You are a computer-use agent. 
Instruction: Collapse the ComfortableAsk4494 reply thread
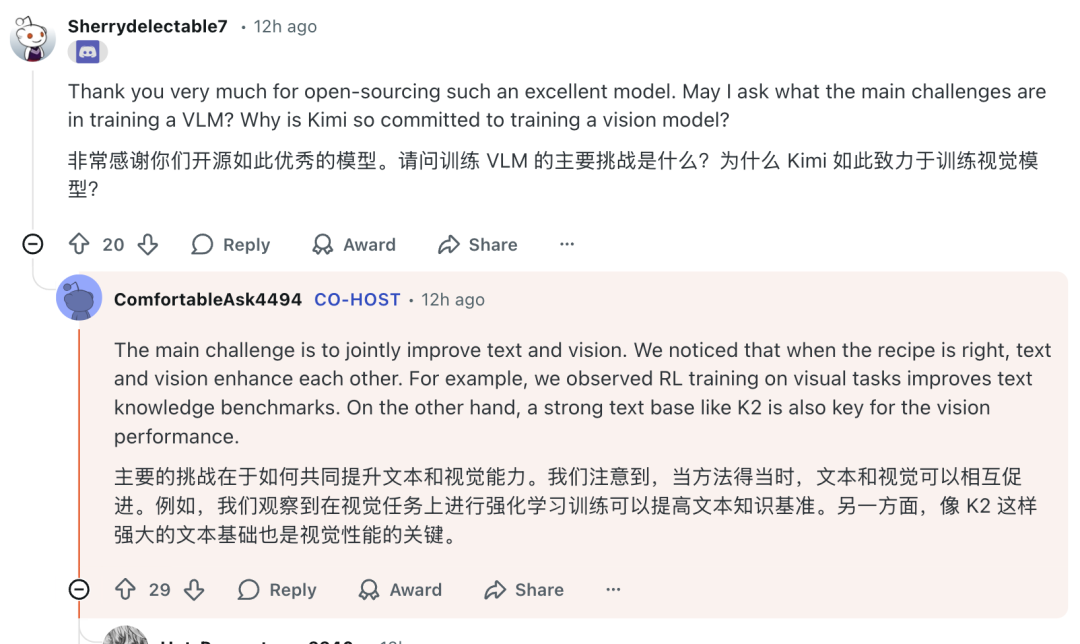pyautogui.click(x=78, y=590)
